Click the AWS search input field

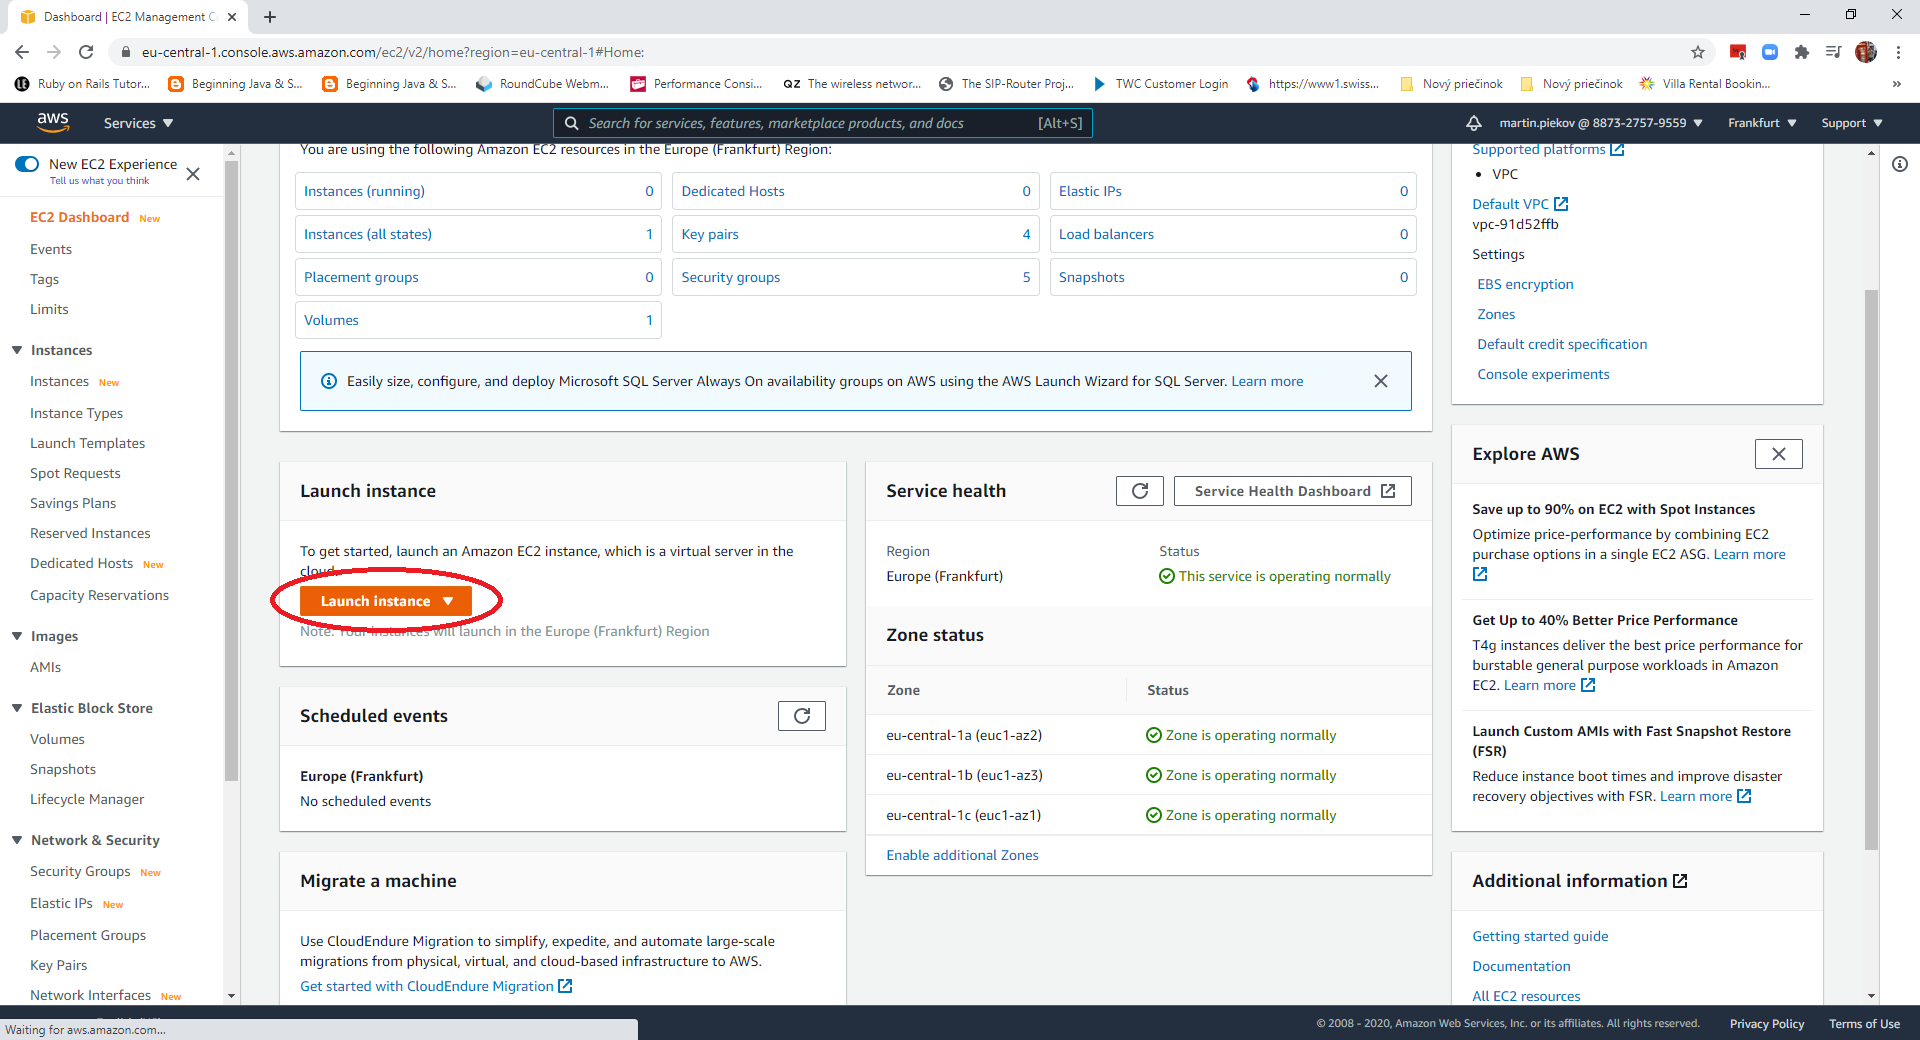click(822, 123)
